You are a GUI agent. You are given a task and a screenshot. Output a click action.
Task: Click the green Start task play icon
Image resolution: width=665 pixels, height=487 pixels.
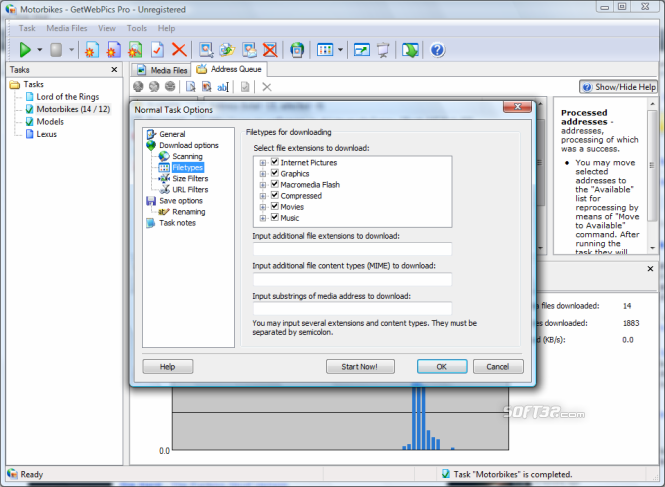pyautogui.click(x=25, y=50)
